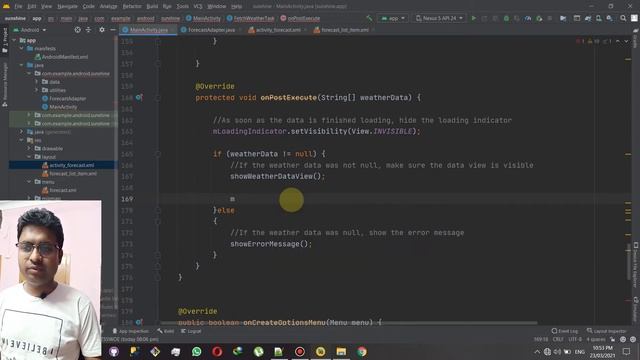Open the Event Log button
Viewport: 640px width, 360px height.
564,331
